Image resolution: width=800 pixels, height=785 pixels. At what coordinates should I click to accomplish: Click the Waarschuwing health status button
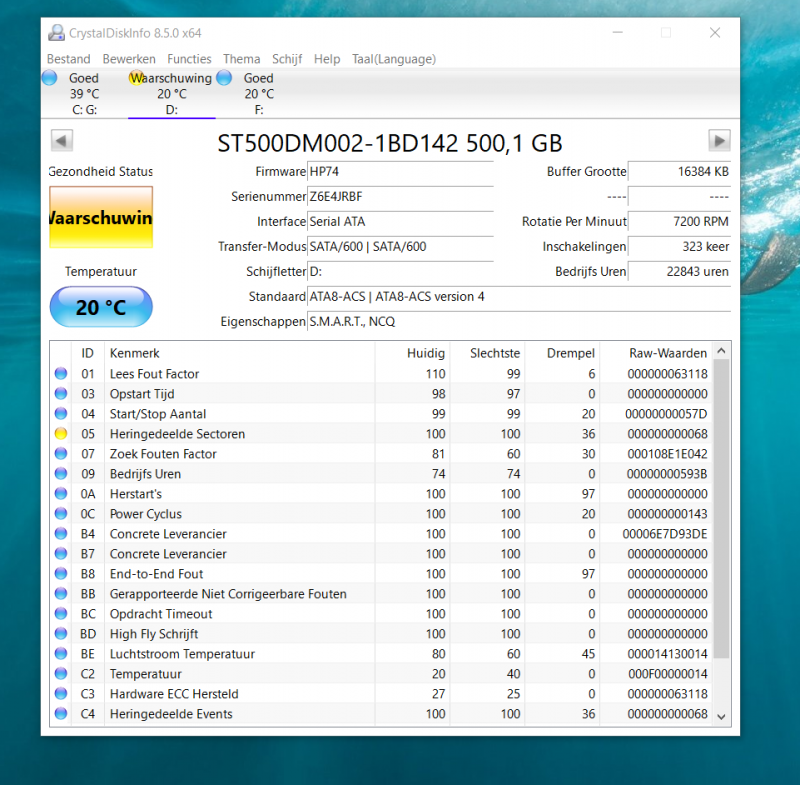[x=101, y=218]
